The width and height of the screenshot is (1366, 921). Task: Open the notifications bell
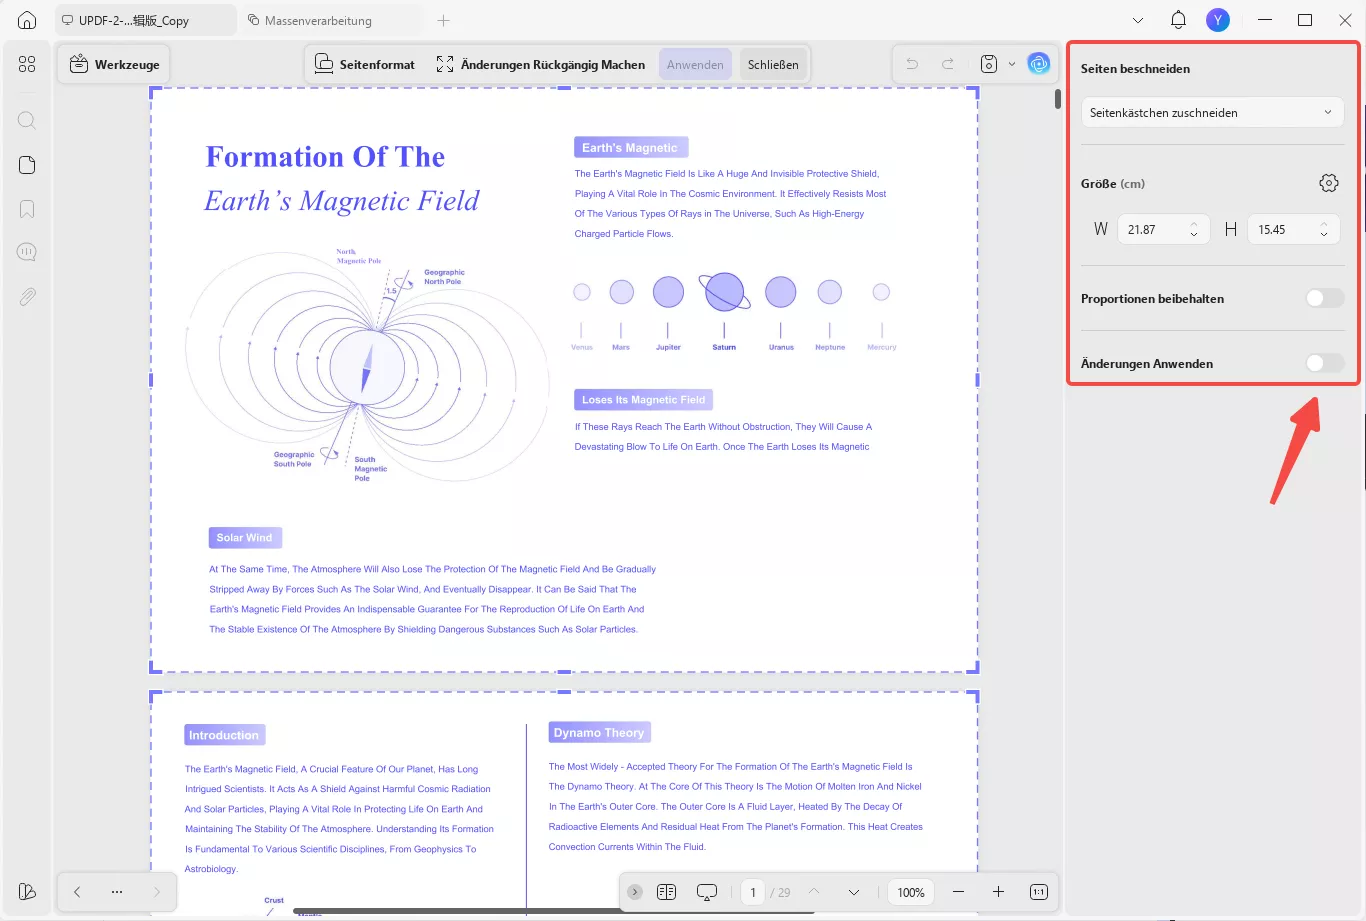pyautogui.click(x=1178, y=20)
